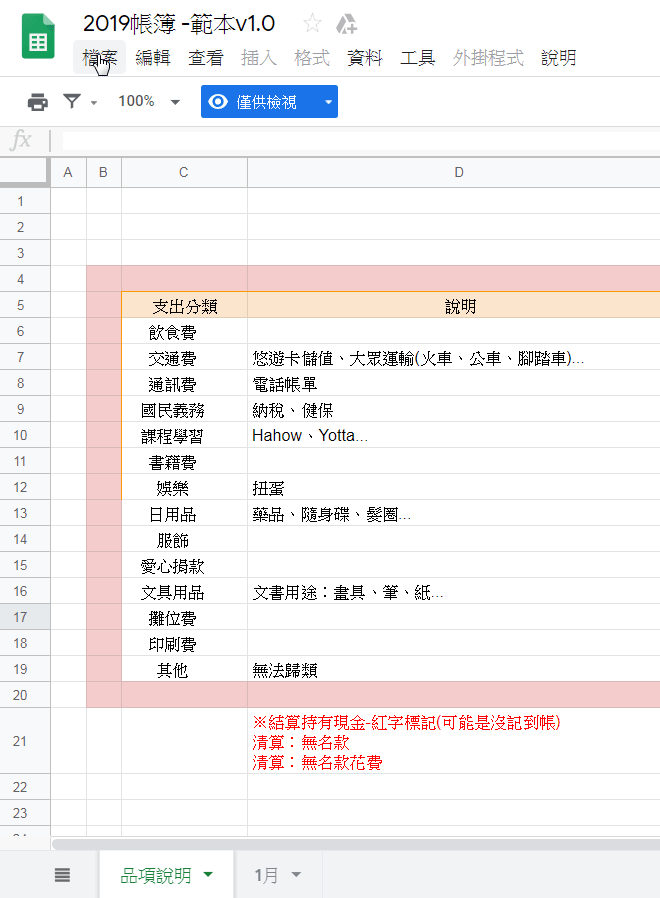Open the 1月 tab dropdown arrow
This screenshot has height=898, width=660.
tap(296, 875)
